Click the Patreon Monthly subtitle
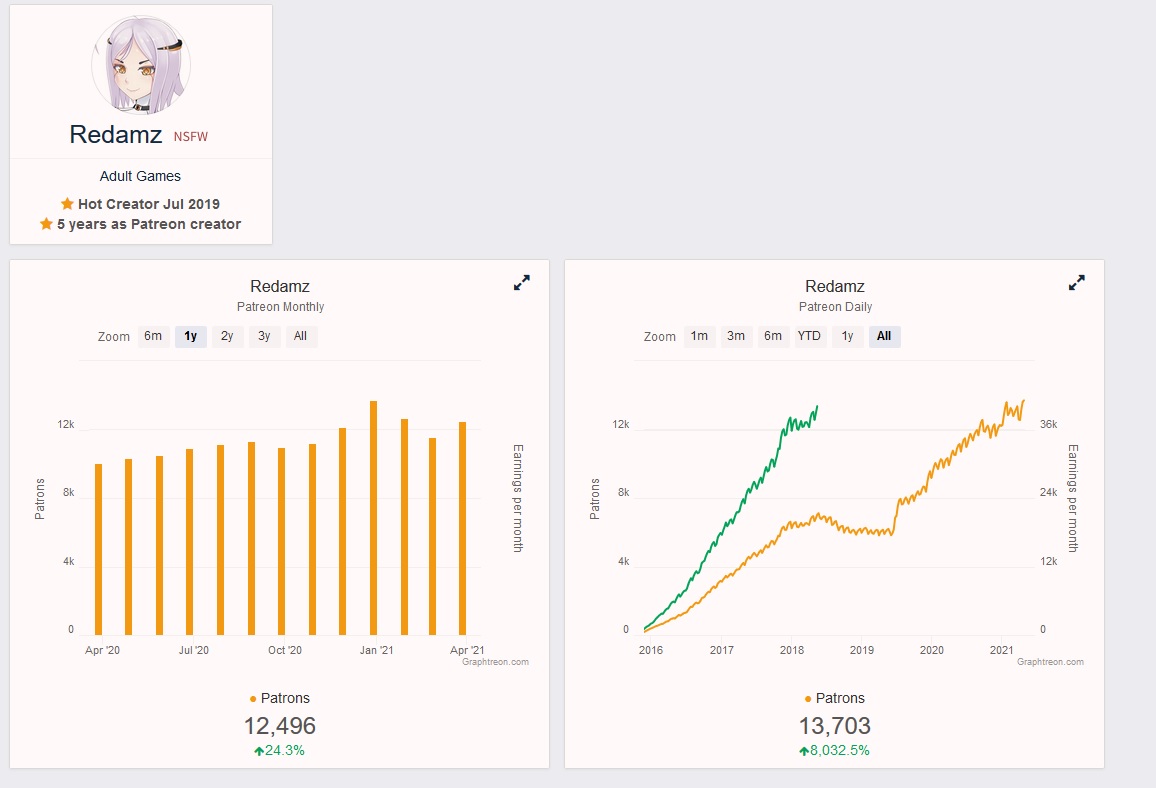1156x788 pixels. (280, 307)
